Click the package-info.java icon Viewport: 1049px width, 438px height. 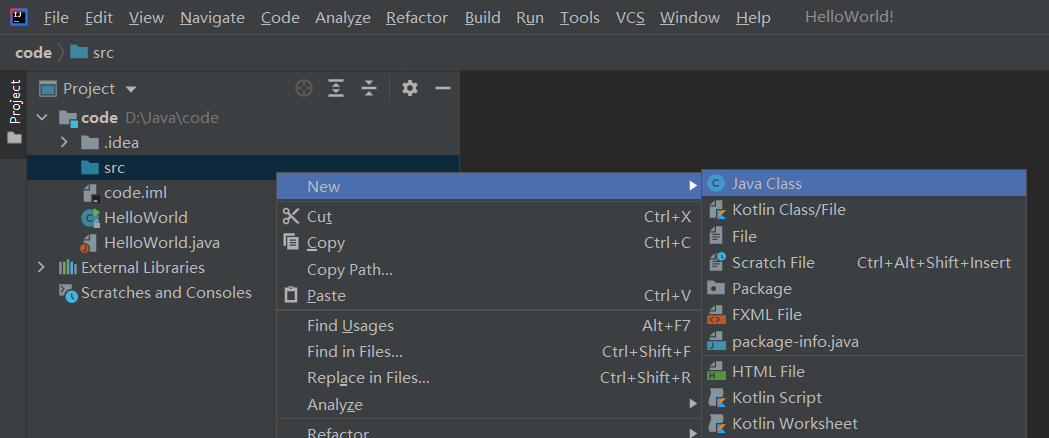coord(717,342)
